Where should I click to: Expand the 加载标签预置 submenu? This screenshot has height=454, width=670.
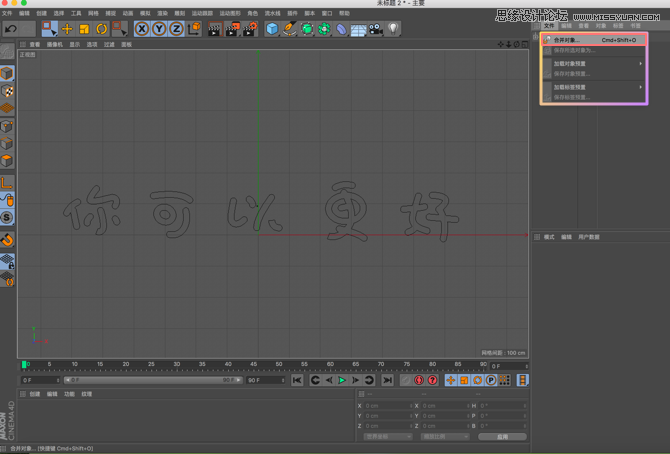point(594,87)
